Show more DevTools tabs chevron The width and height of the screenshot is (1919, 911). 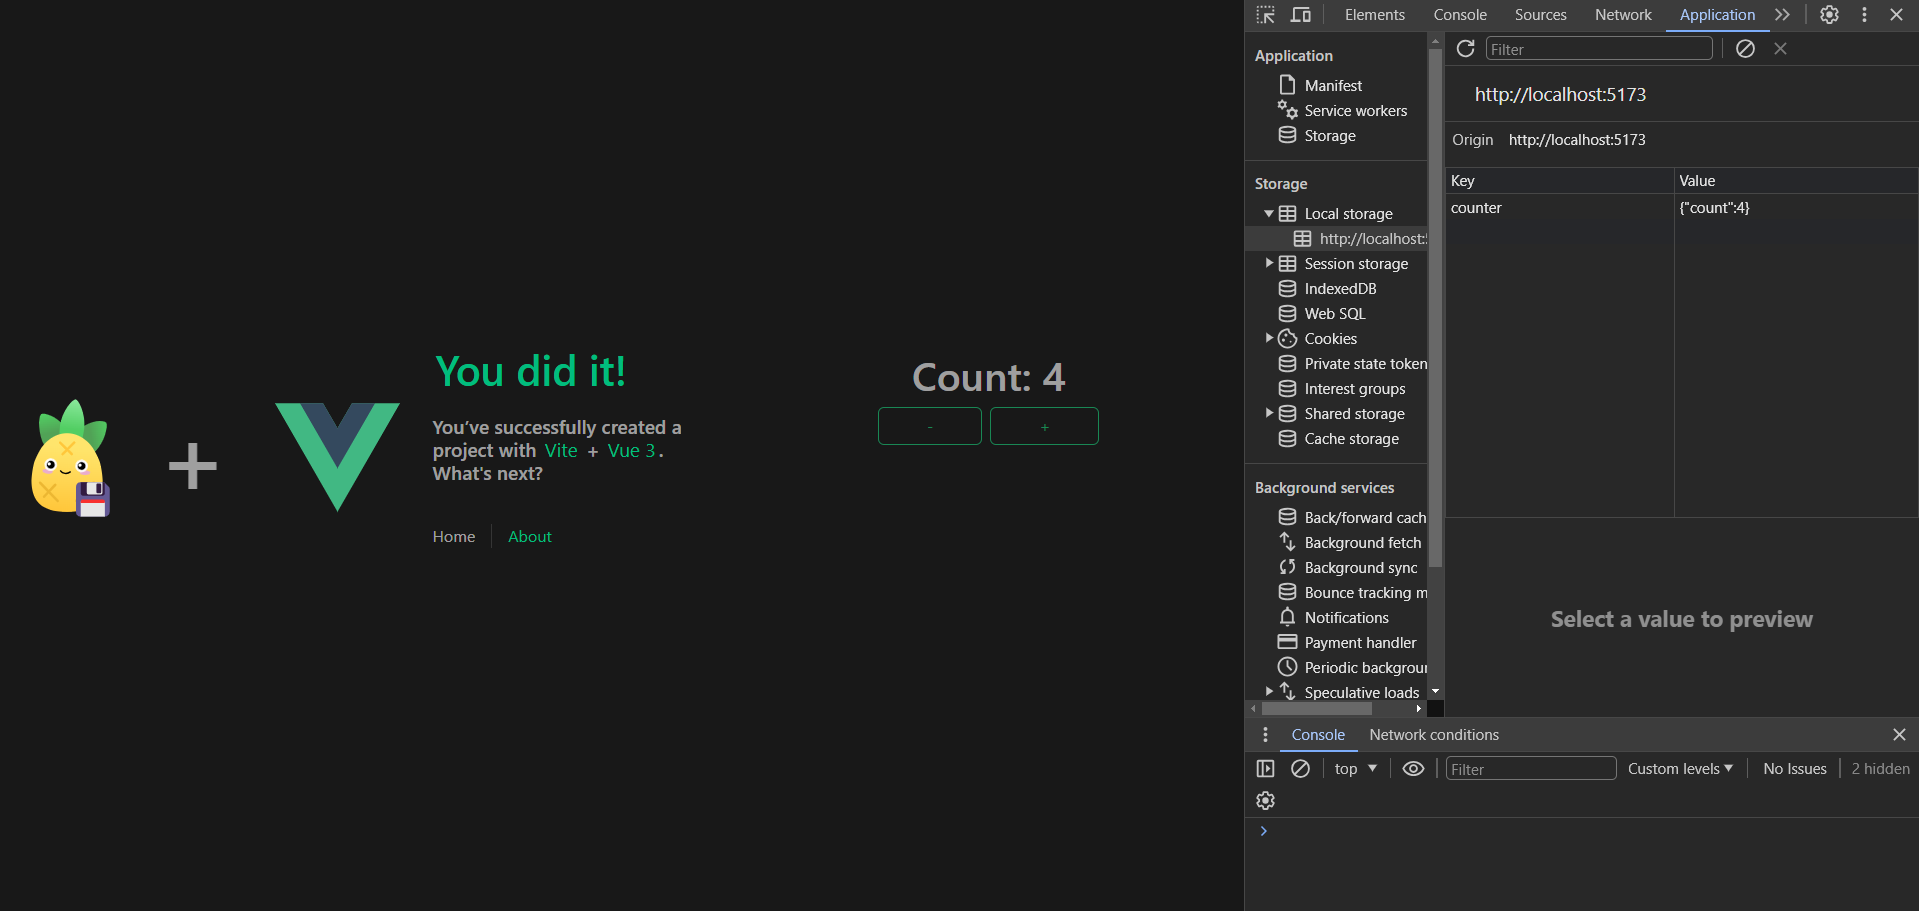(x=1782, y=15)
